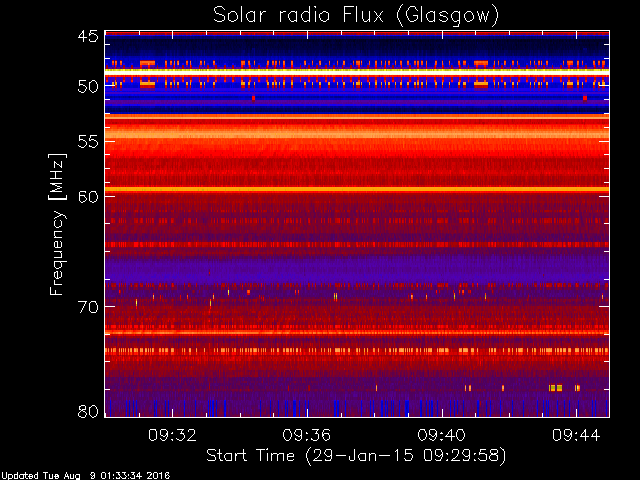Click the 60 frequency tick label
The image size is (640, 480).
pyautogui.click(x=88, y=197)
